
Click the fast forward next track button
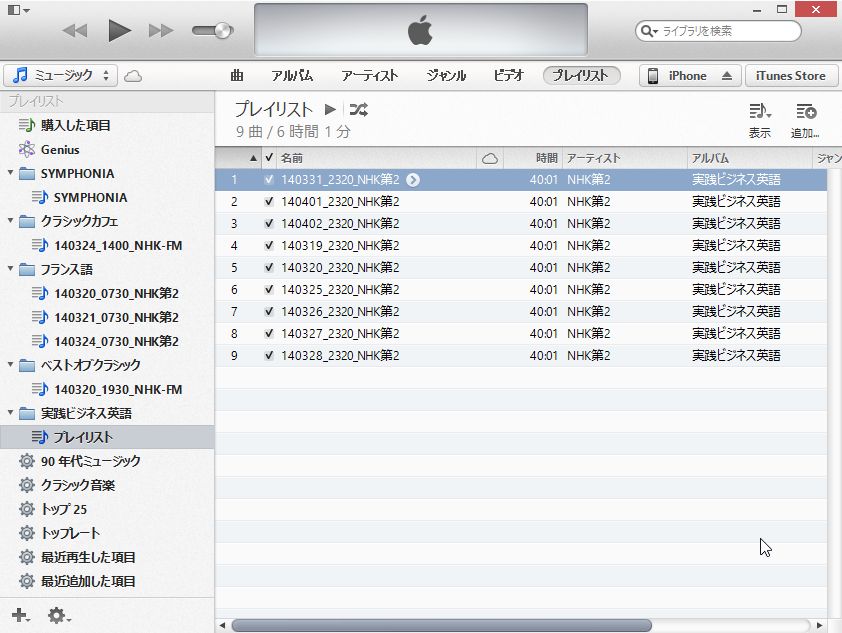161,31
